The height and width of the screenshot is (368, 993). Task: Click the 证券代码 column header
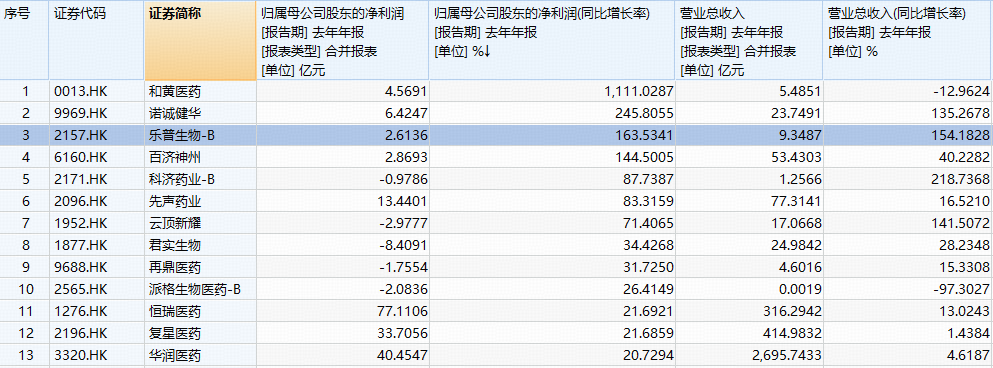point(97,41)
